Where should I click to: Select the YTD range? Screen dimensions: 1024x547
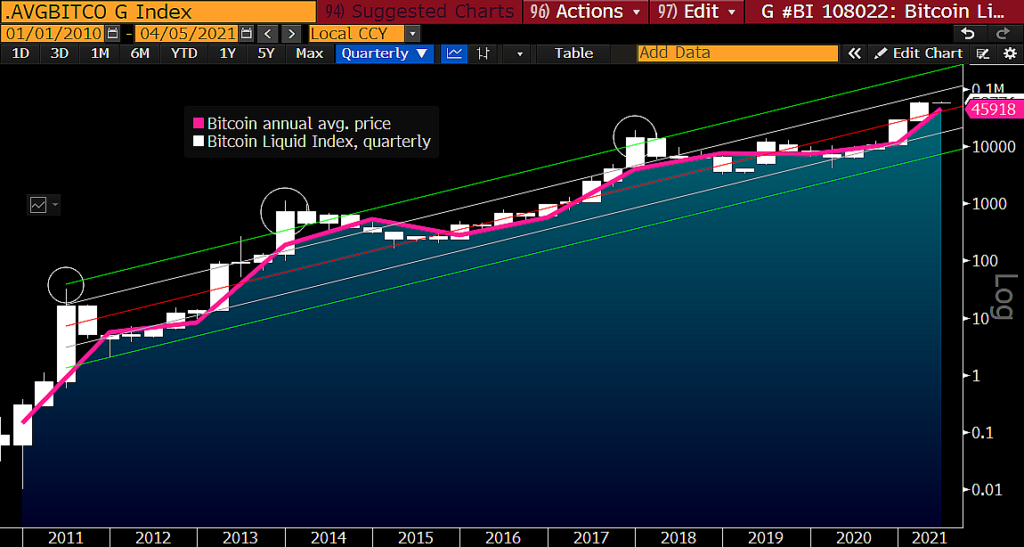(184, 54)
